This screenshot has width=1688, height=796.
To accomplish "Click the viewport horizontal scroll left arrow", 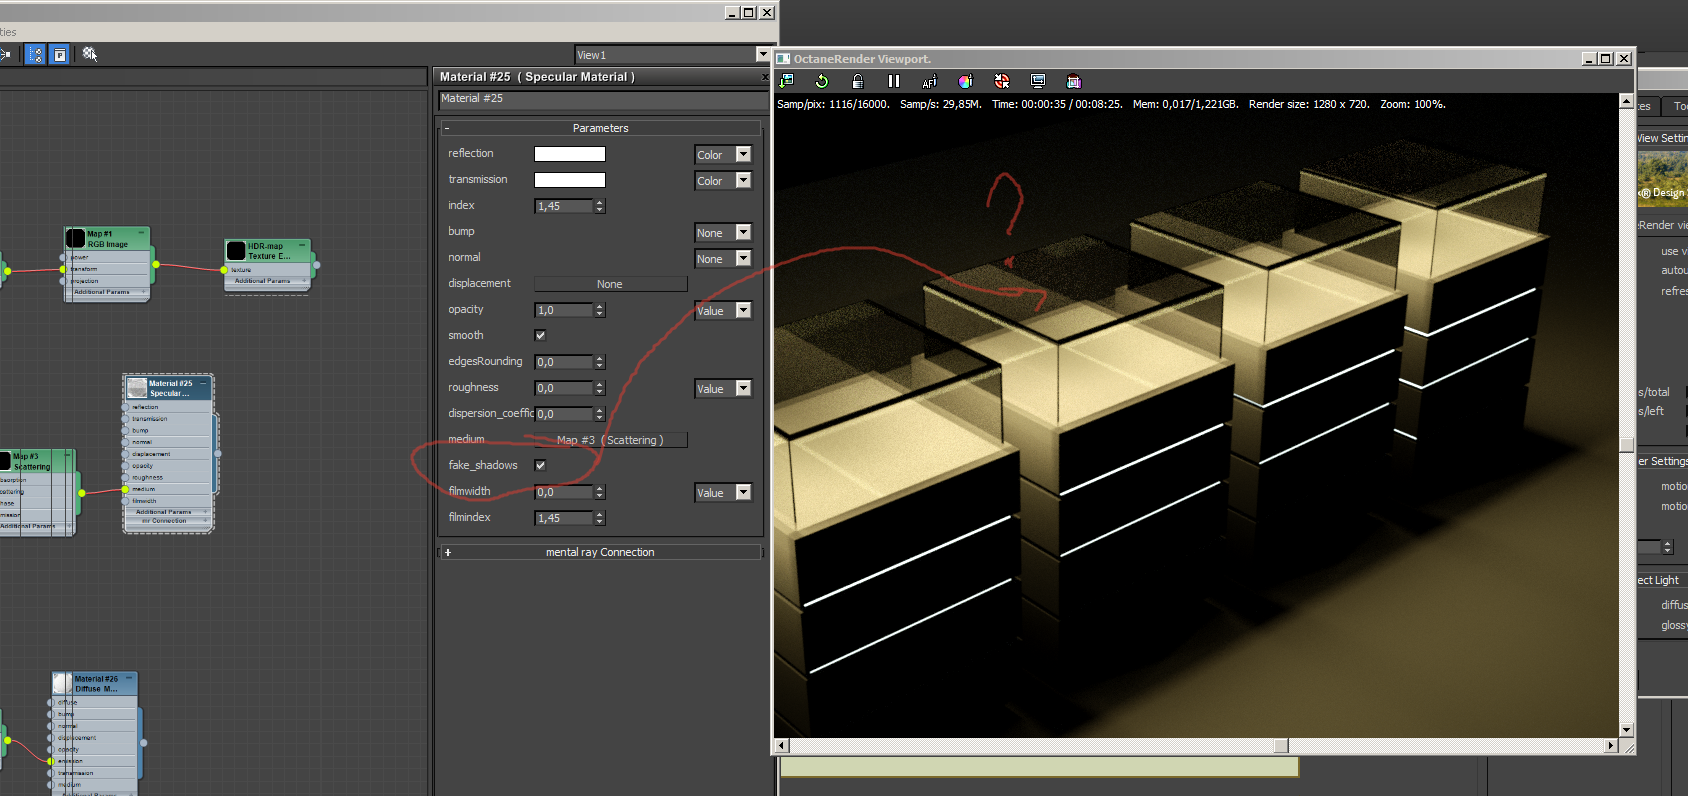I will [782, 746].
